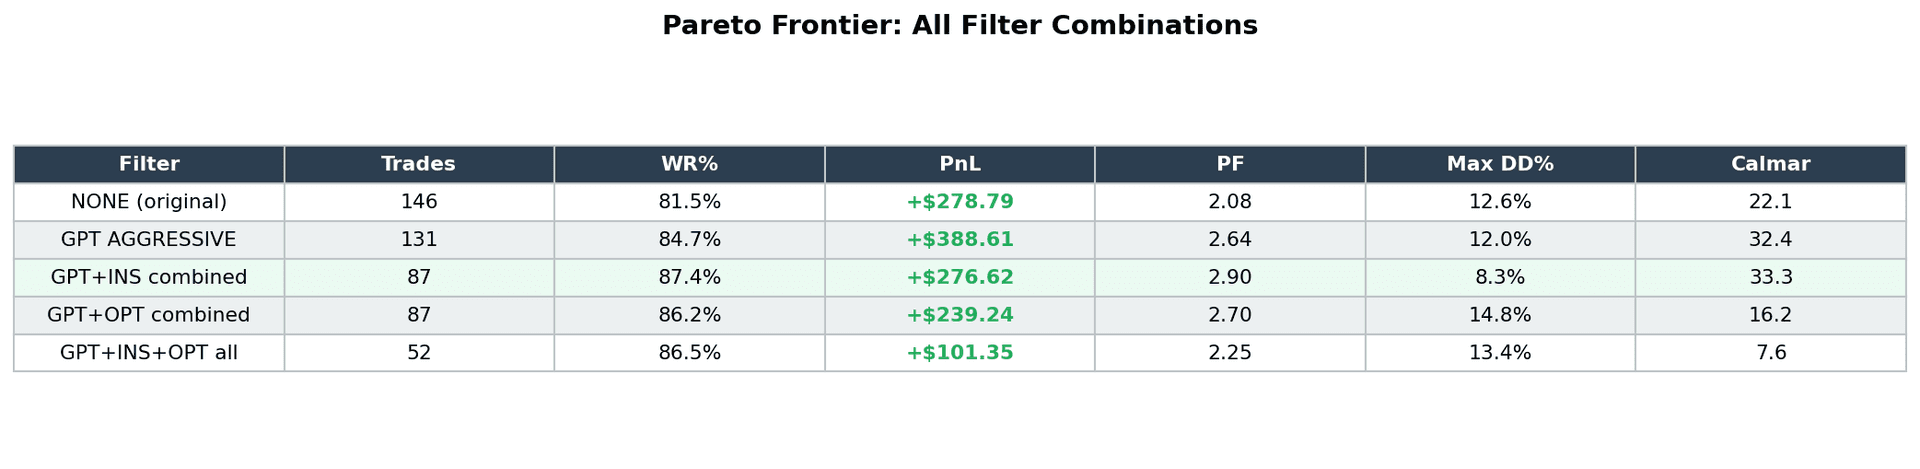Click the 146 trades cell
The image size is (1920, 469).
[x=418, y=202]
